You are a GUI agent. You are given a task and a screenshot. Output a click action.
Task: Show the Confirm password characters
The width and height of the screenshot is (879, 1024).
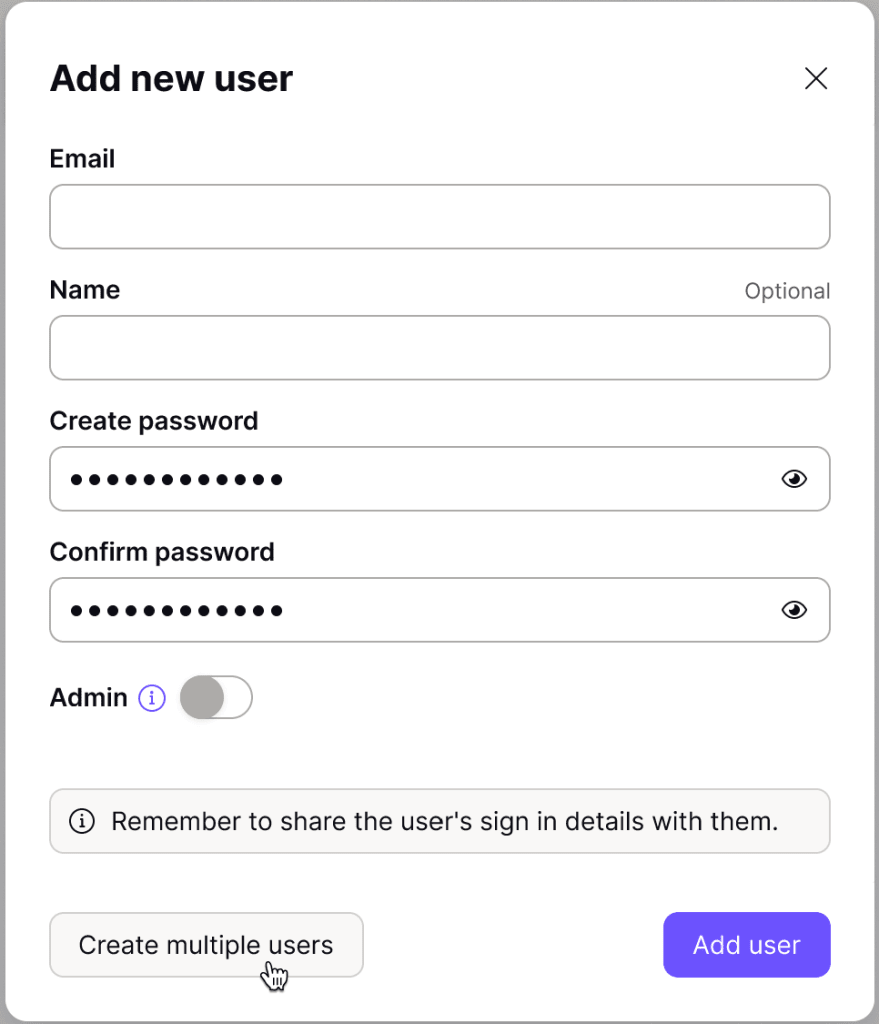pyautogui.click(x=793, y=609)
